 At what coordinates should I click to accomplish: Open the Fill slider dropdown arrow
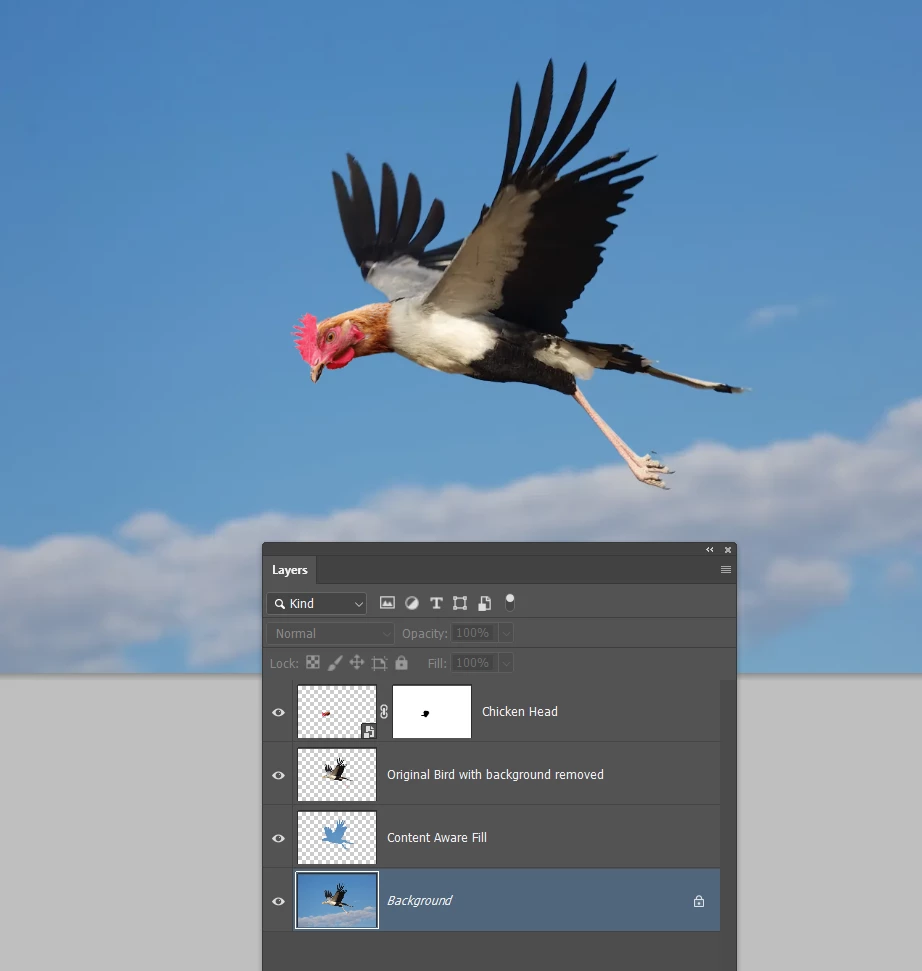(506, 663)
